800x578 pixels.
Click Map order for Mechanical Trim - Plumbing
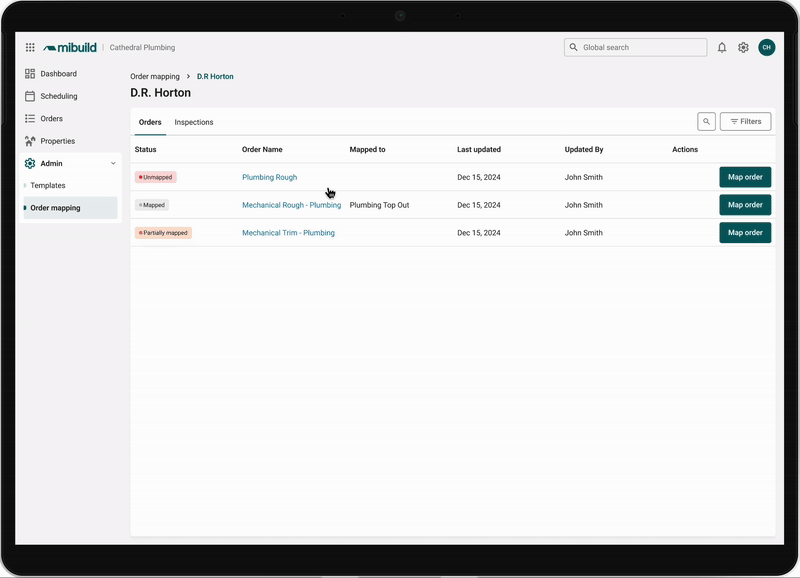745,233
